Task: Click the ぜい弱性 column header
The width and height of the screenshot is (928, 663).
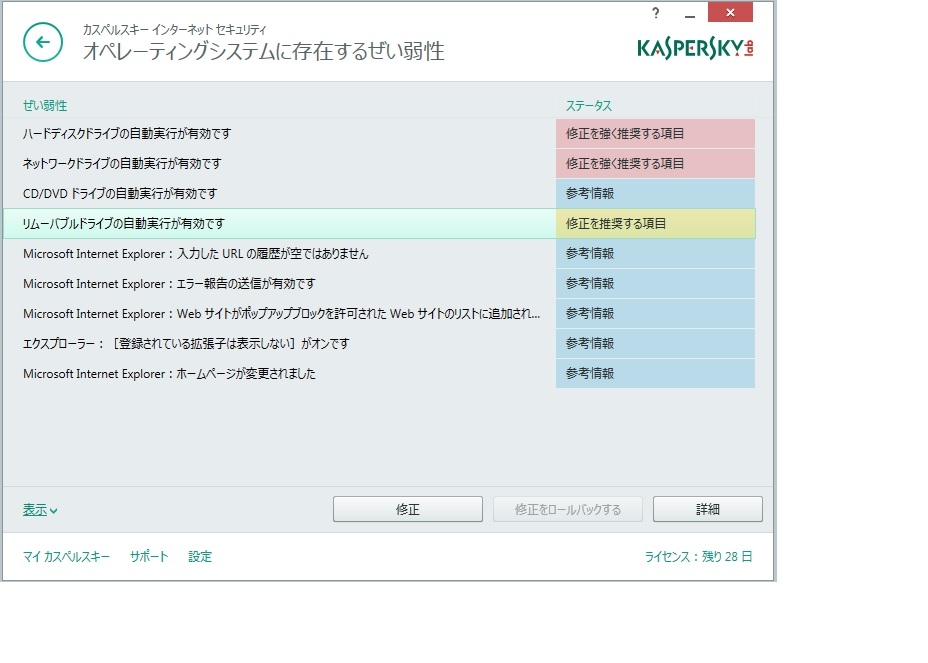Action: 45,105
